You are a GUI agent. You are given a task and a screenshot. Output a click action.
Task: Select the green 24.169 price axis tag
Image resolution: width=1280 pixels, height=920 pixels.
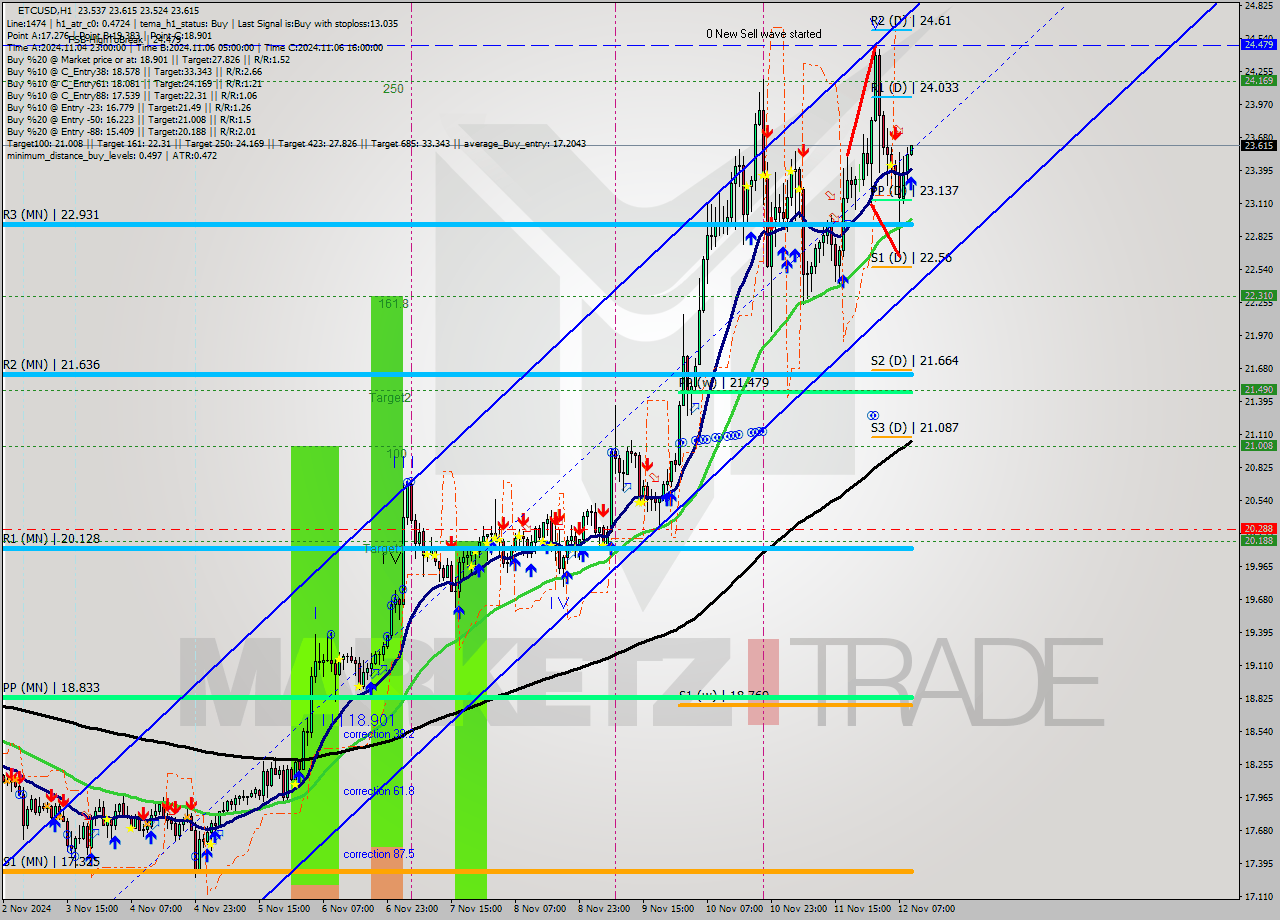tap(1258, 81)
